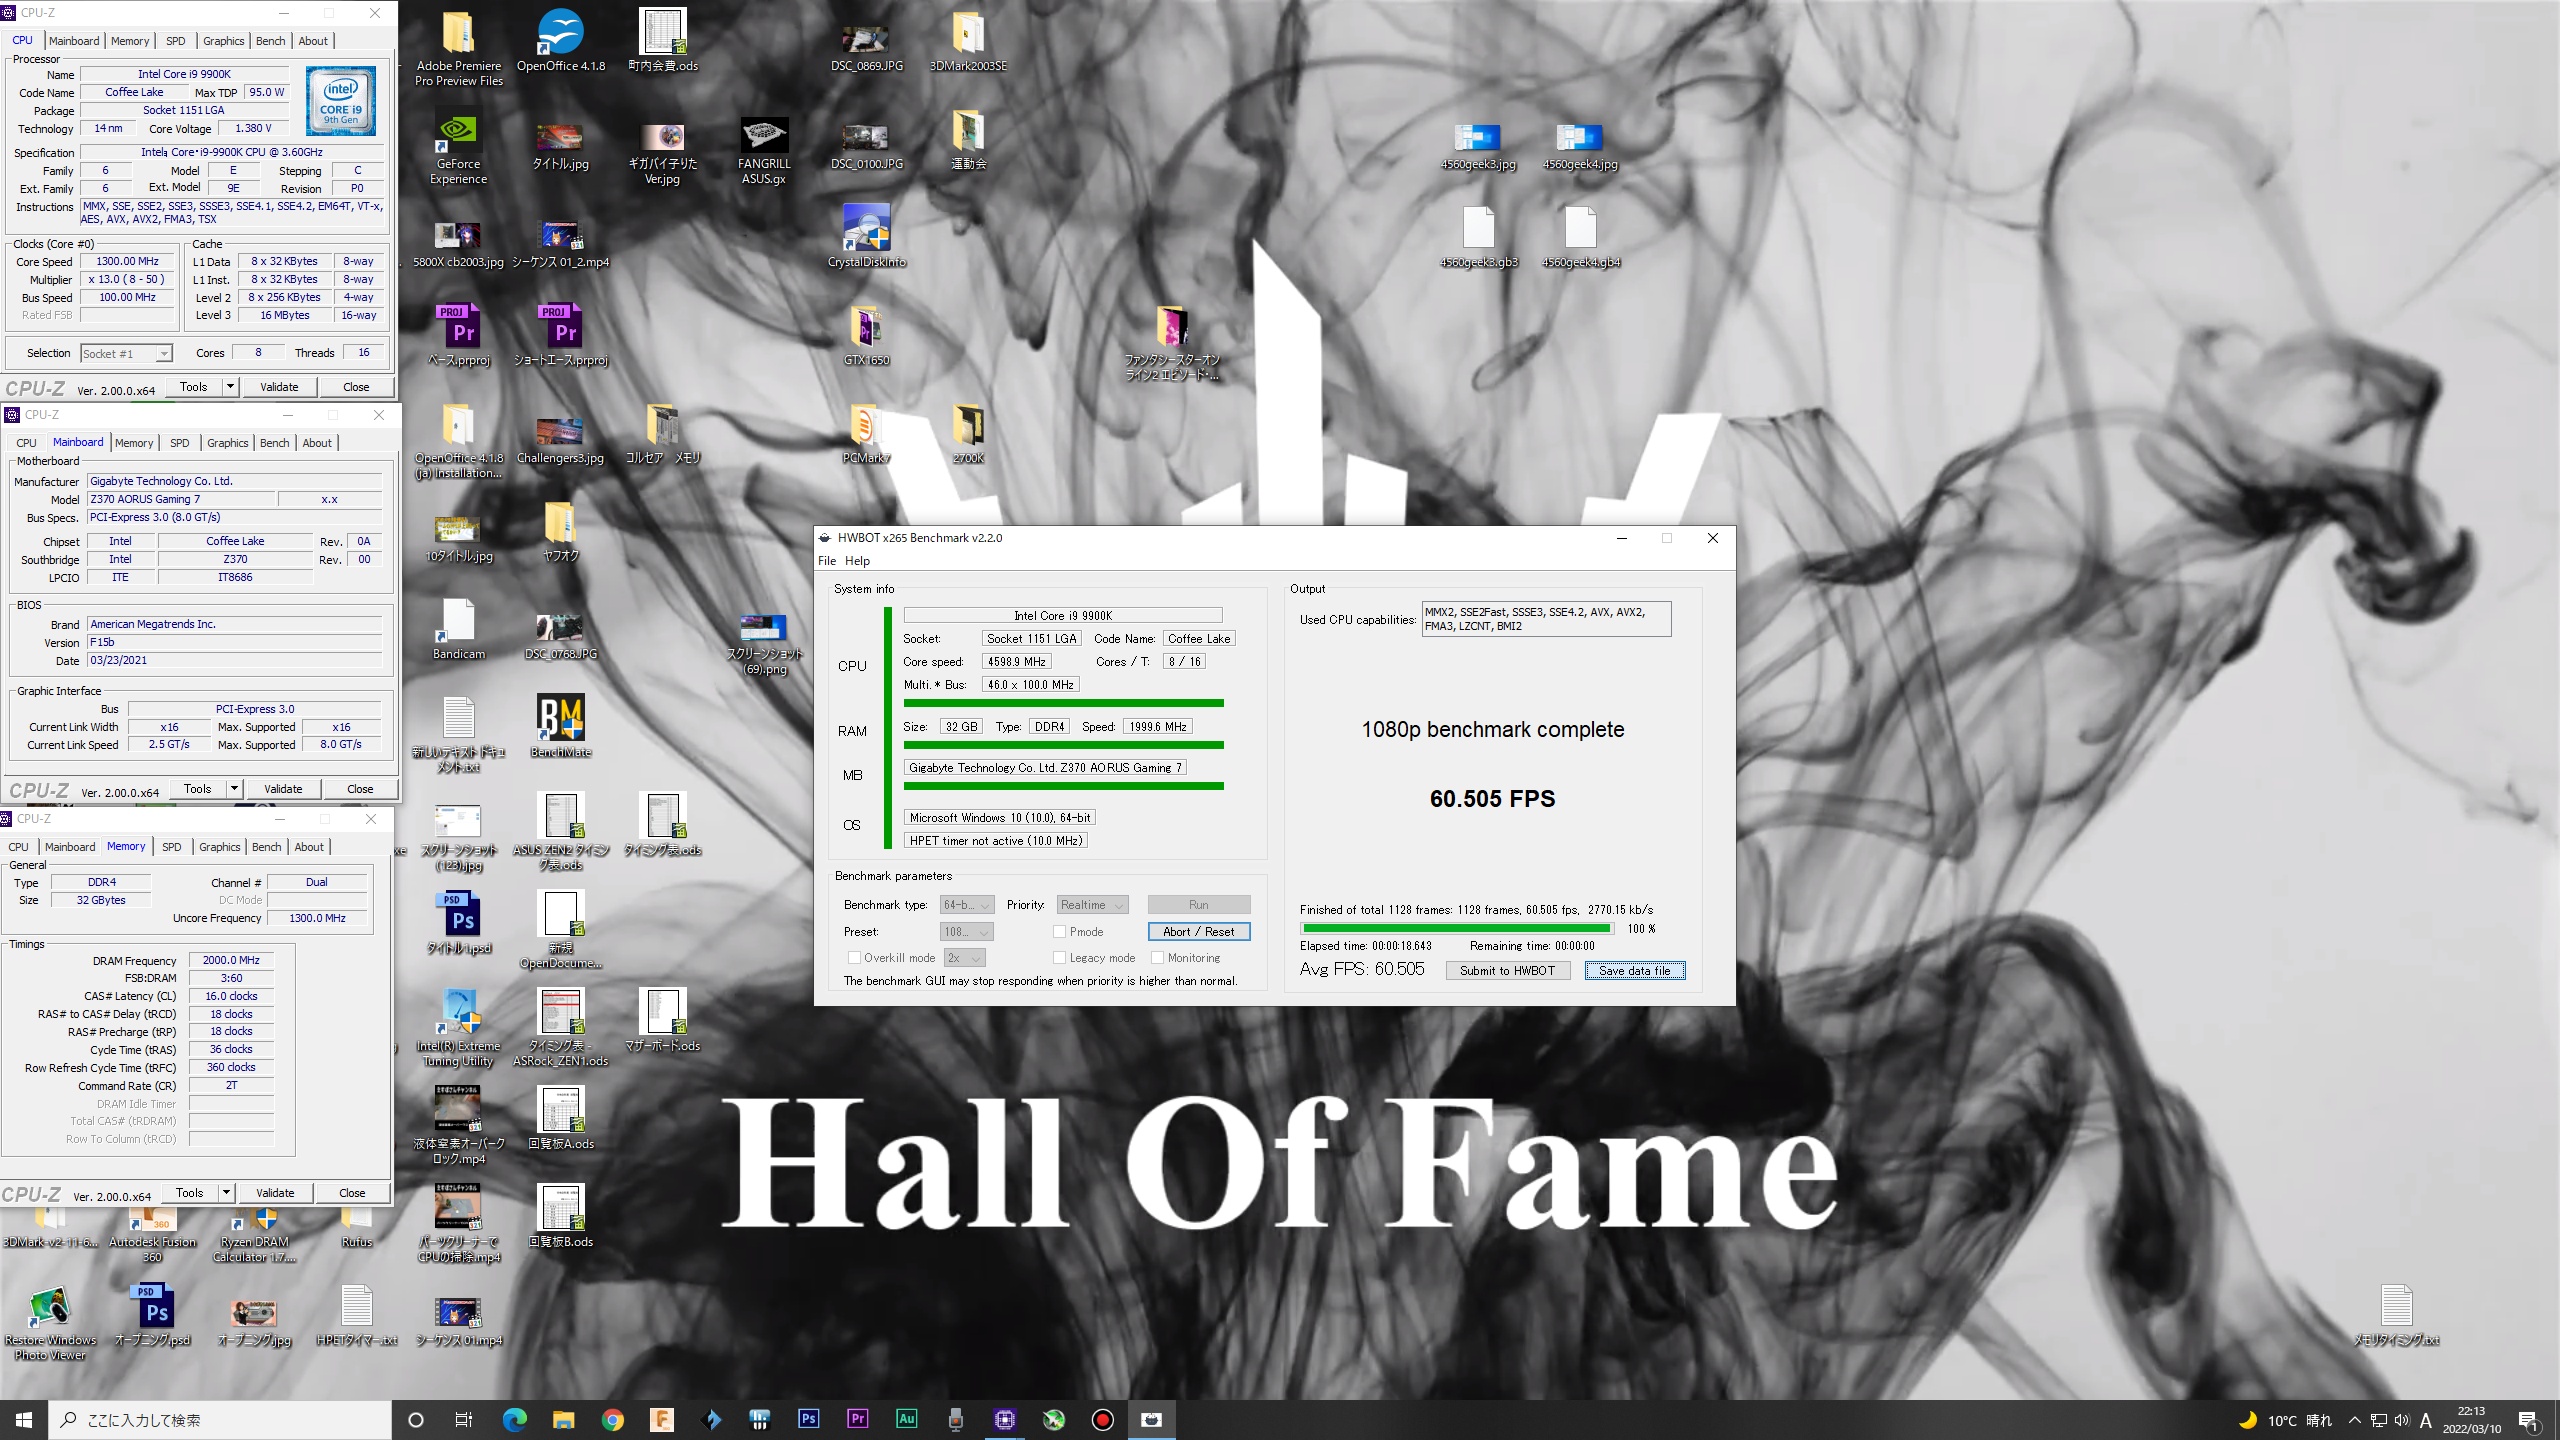Toggle the Overkill mode checkbox
This screenshot has width=2560, height=1440.
pos(853,957)
